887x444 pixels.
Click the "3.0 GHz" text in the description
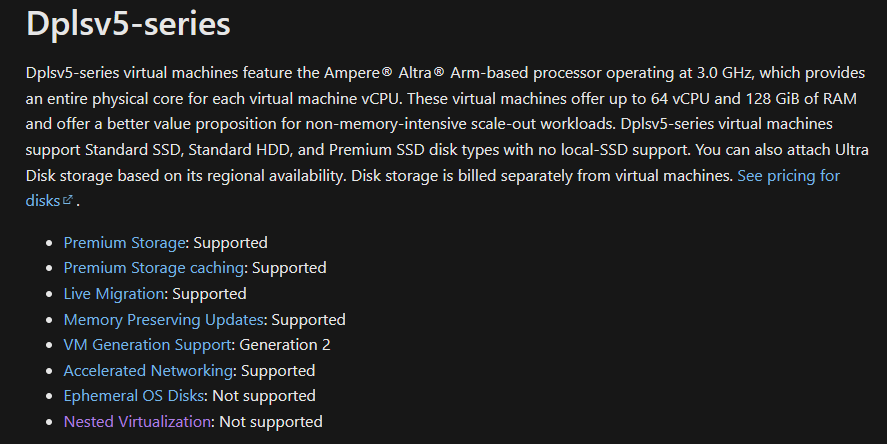coord(724,73)
